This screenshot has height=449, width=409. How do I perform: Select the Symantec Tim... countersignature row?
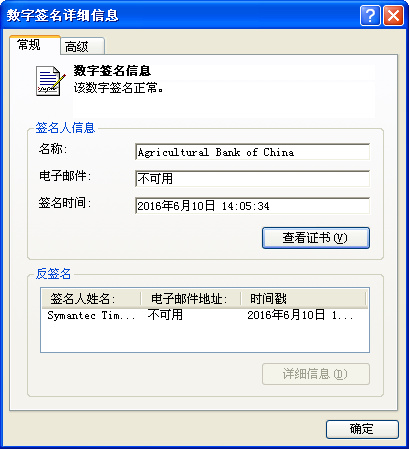tap(205, 315)
